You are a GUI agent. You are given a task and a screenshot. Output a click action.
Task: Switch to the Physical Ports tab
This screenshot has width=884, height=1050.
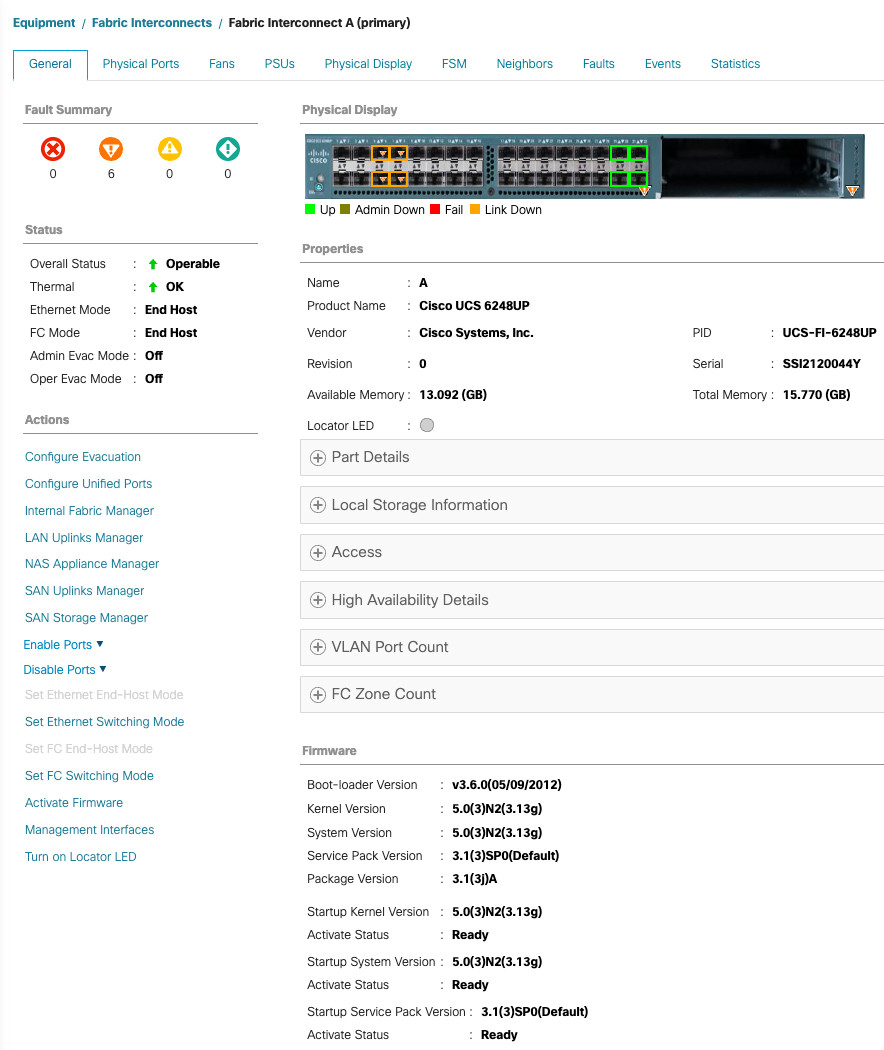pyautogui.click(x=141, y=64)
